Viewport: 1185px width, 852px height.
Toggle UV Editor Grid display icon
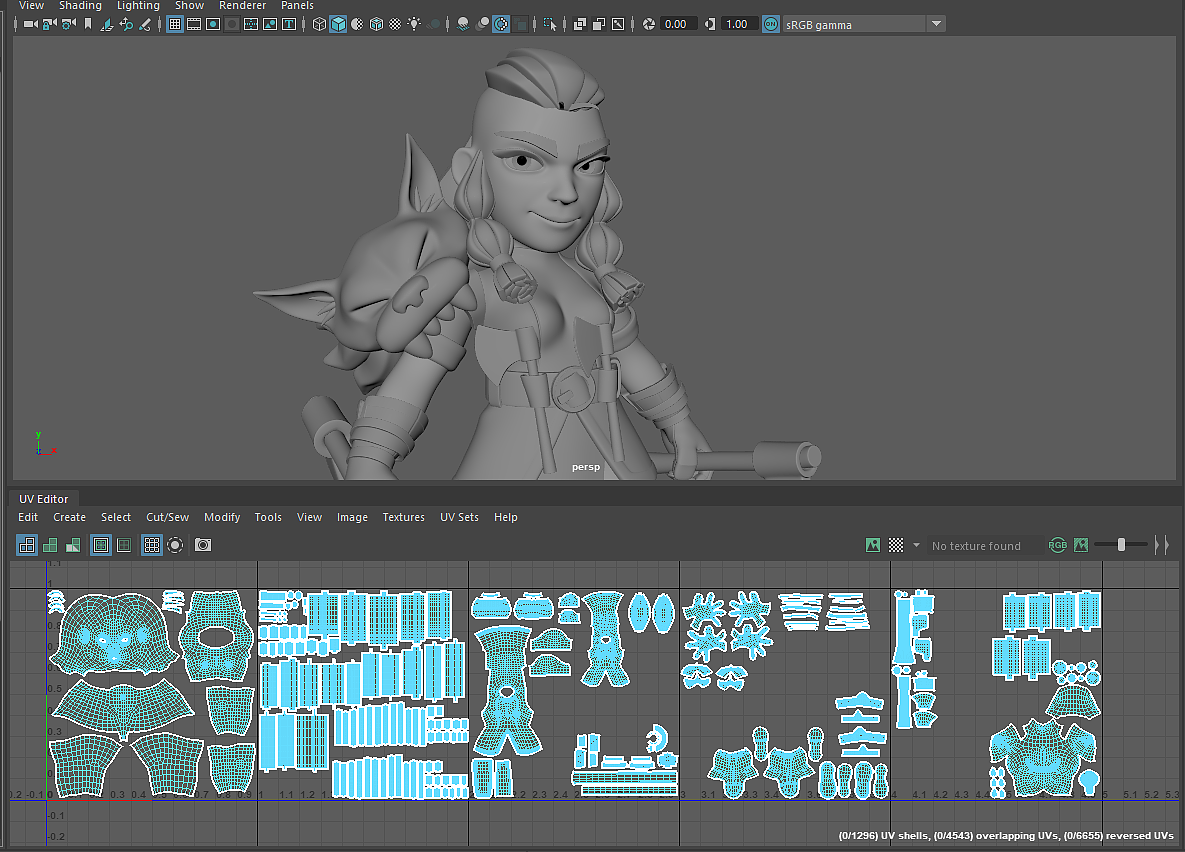[152, 545]
